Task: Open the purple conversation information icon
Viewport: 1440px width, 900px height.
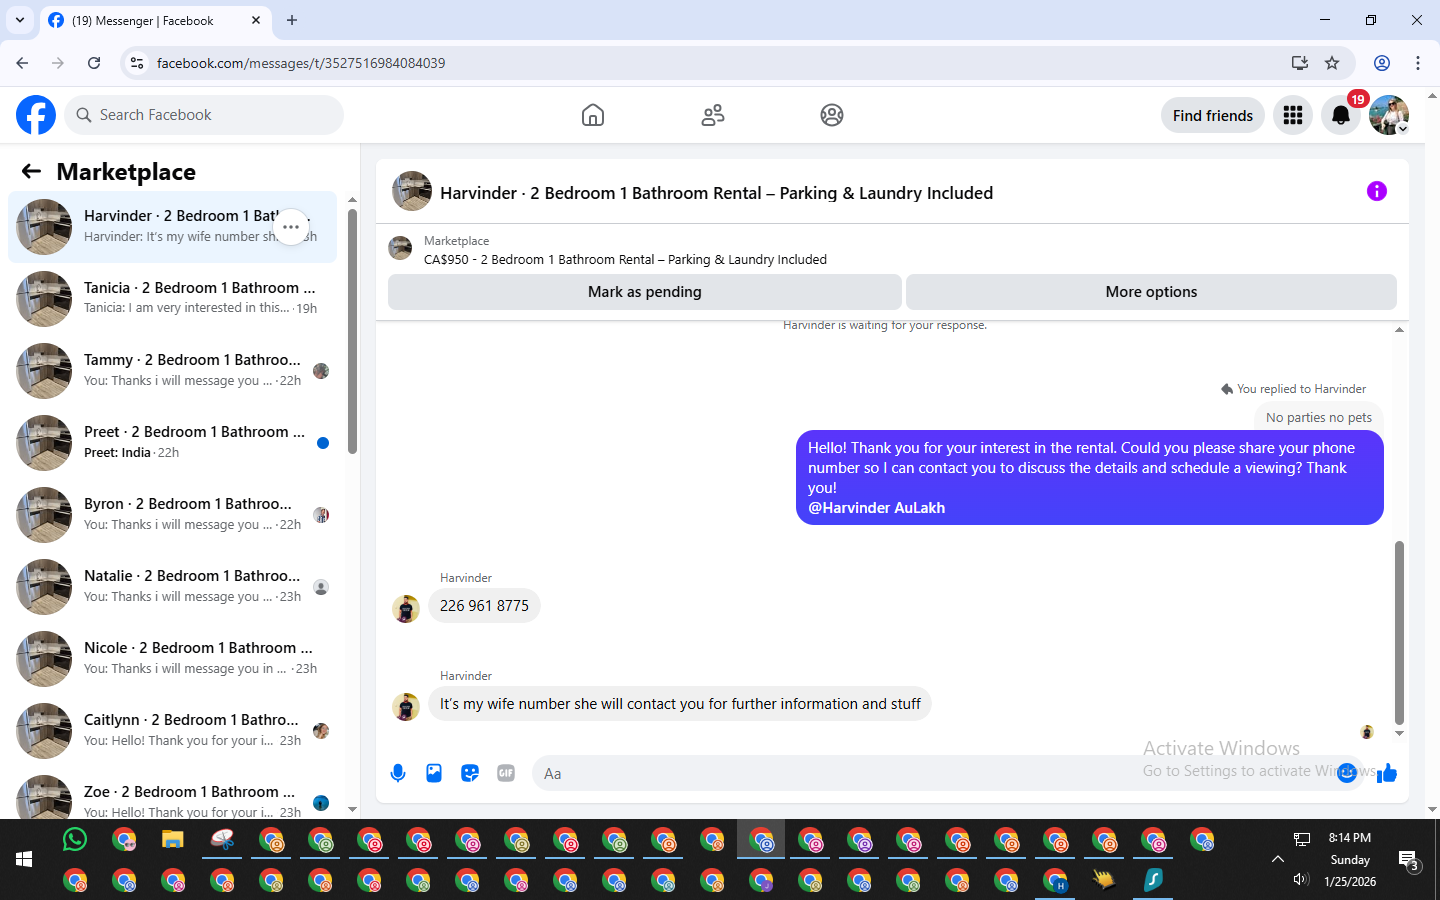Action: 1377,191
